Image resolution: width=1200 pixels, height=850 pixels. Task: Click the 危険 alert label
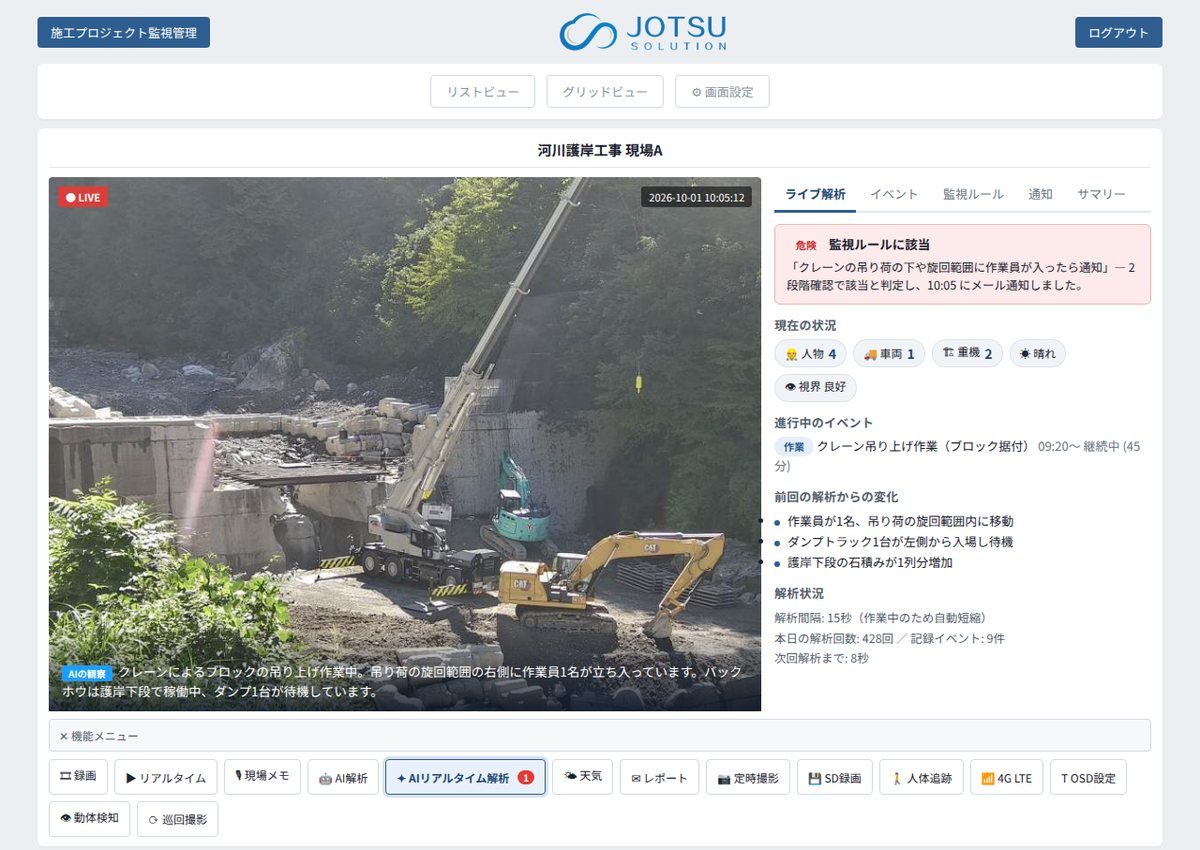[806, 245]
